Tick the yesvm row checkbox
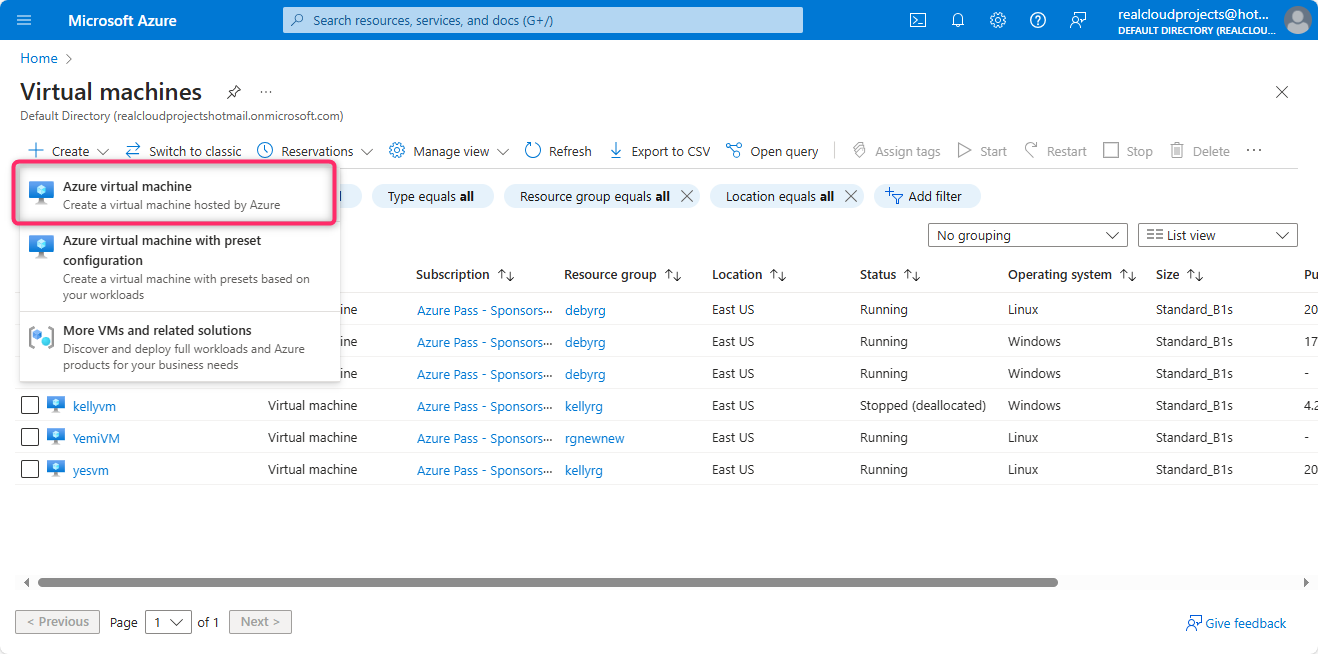This screenshot has width=1318, height=654. point(30,470)
